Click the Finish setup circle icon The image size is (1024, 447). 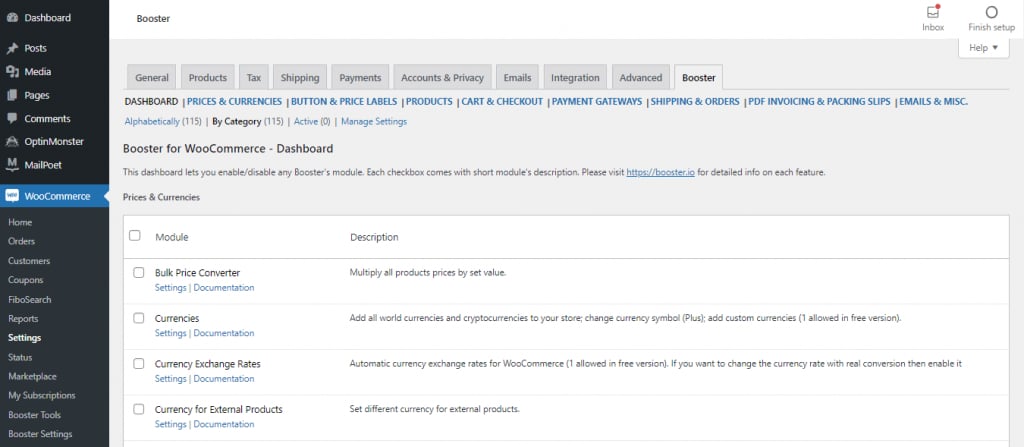[x=991, y=13]
